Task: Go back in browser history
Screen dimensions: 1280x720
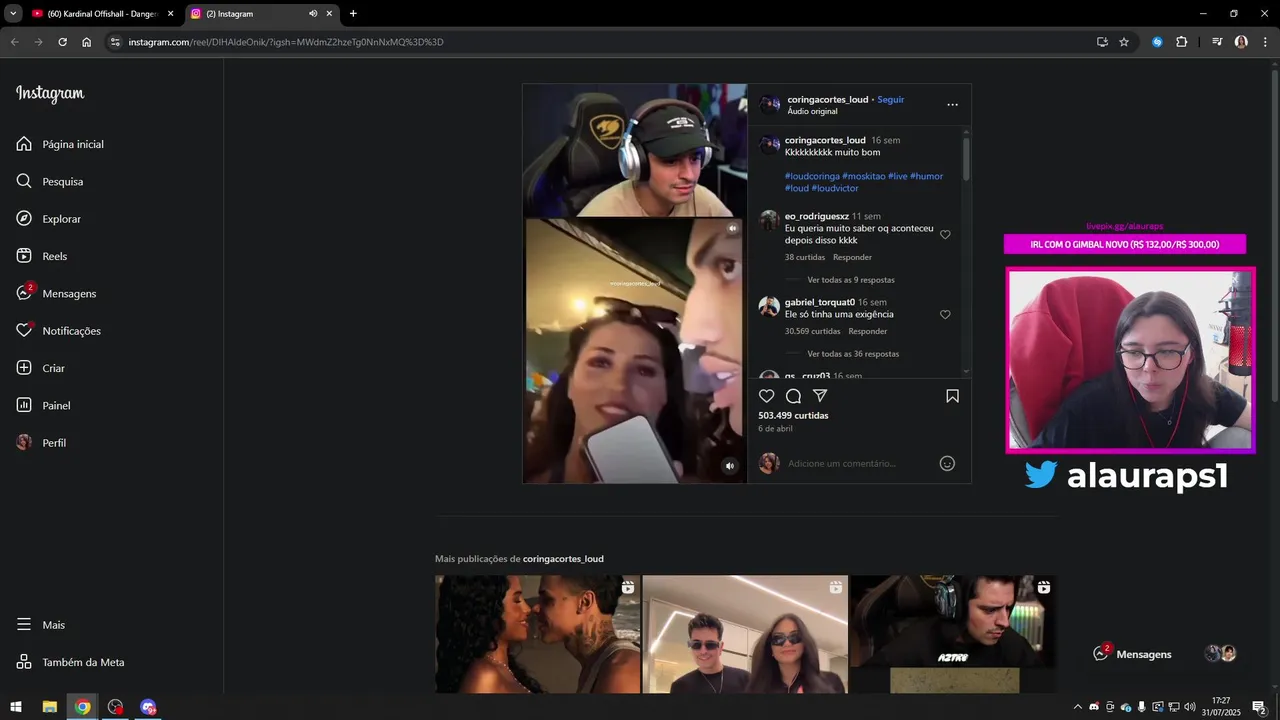Action: pyautogui.click(x=14, y=42)
